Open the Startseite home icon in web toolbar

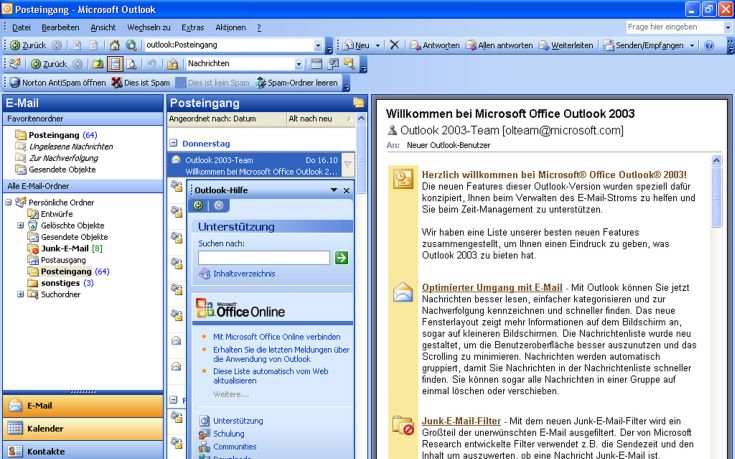pos(115,45)
